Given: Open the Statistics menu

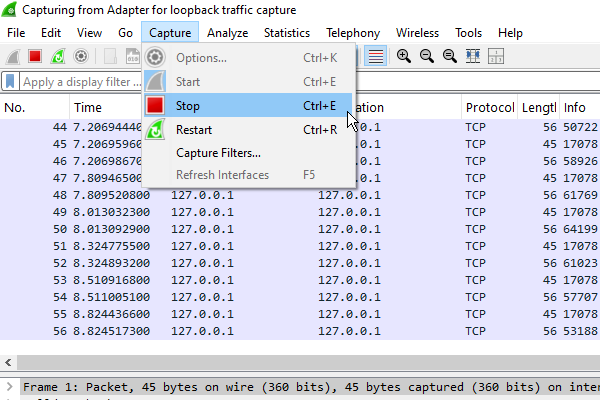Looking at the screenshot, I should [x=287, y=33].
